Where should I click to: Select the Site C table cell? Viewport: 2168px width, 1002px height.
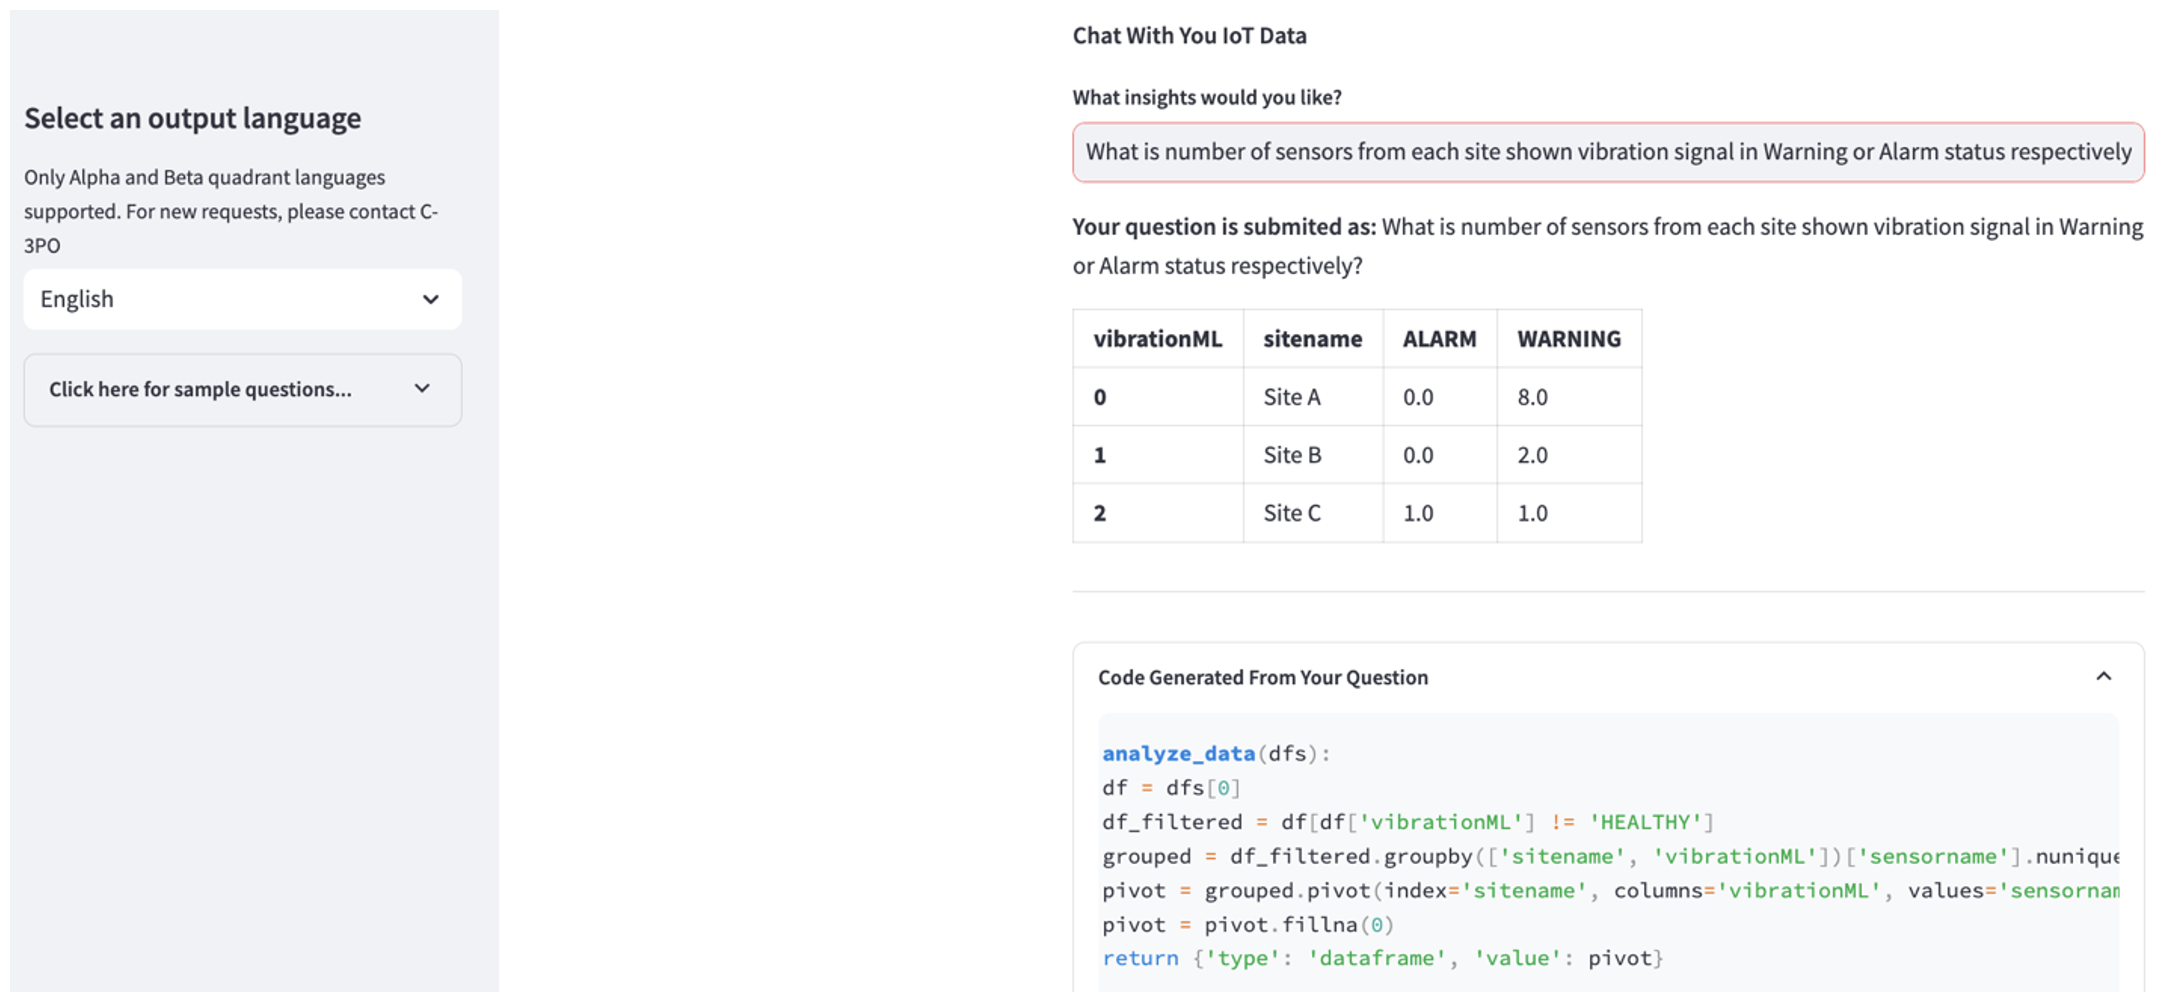point(1292,513)
